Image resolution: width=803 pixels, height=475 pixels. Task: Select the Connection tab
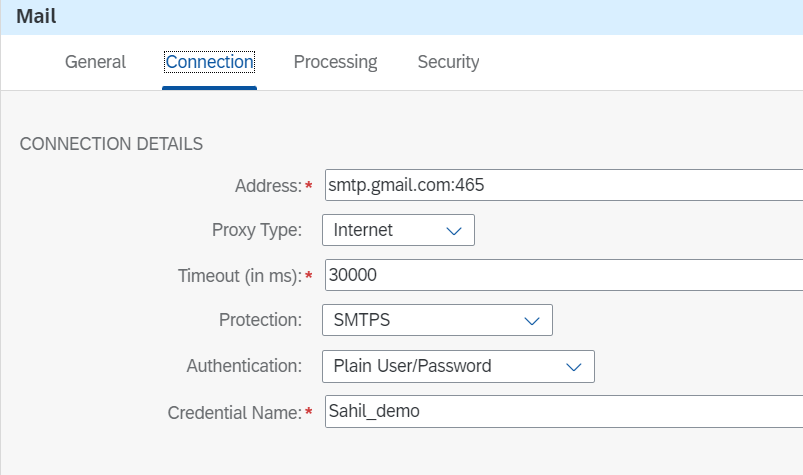209,62
